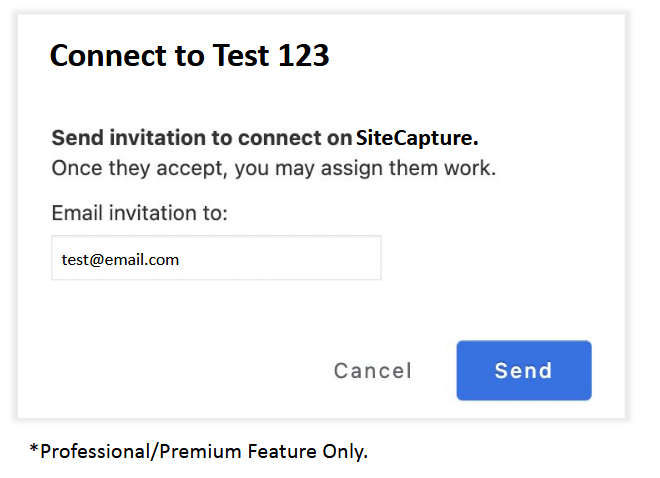
Task: Click the bold "Send invitation to connect" text
Action: 200,138
